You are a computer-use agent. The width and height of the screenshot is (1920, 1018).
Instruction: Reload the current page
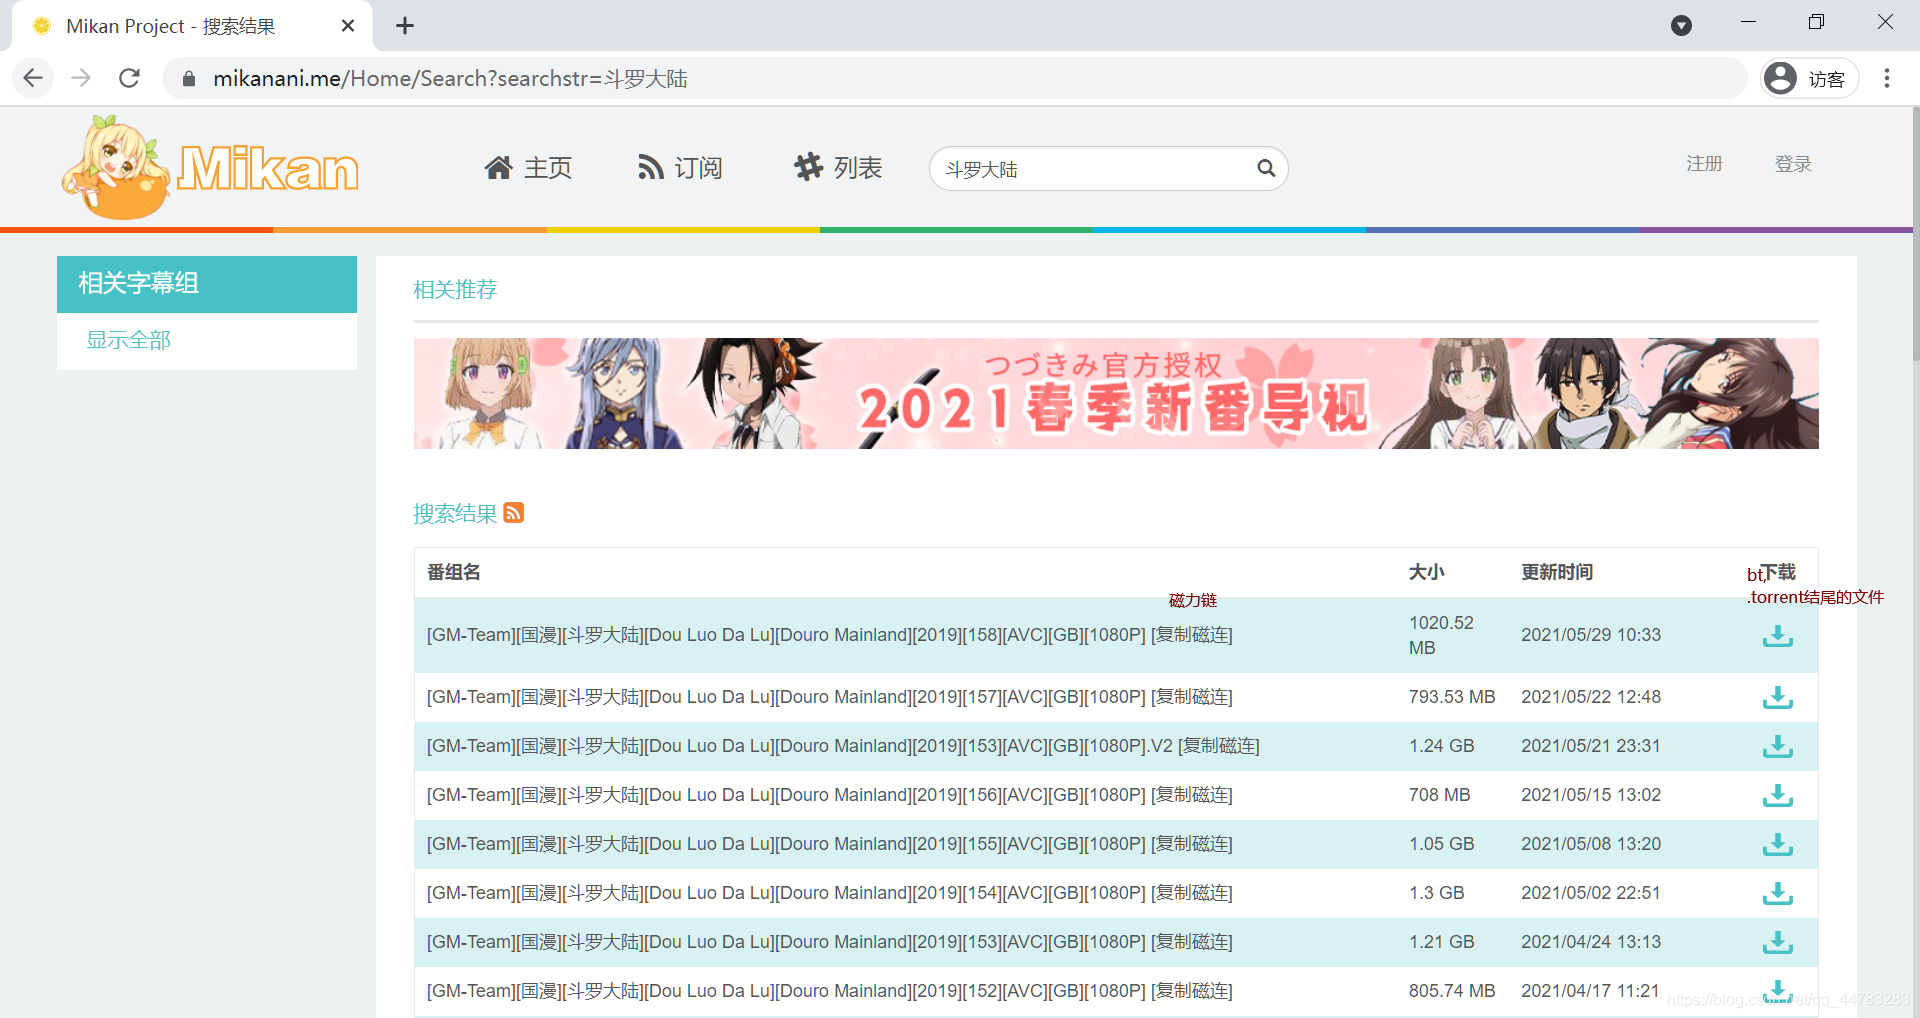[x=129, y=78]
